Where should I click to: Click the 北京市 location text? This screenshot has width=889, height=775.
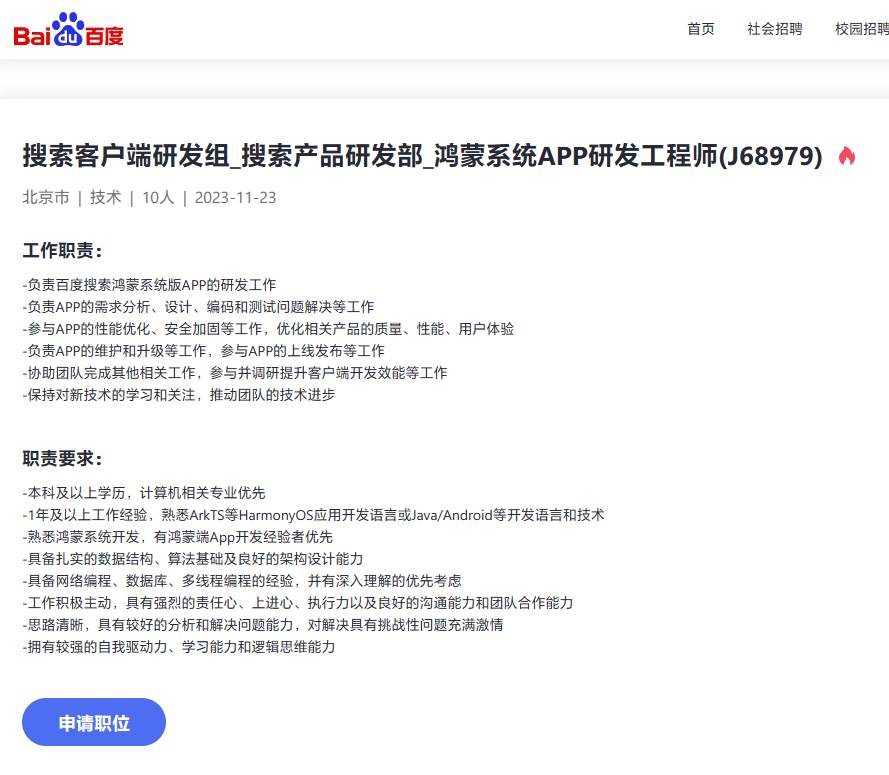[46, 197]
